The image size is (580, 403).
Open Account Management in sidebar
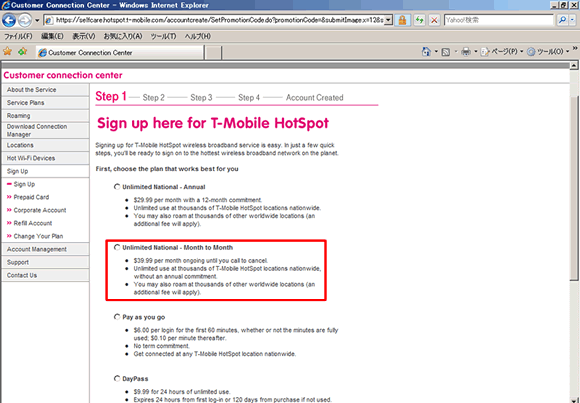45,249
